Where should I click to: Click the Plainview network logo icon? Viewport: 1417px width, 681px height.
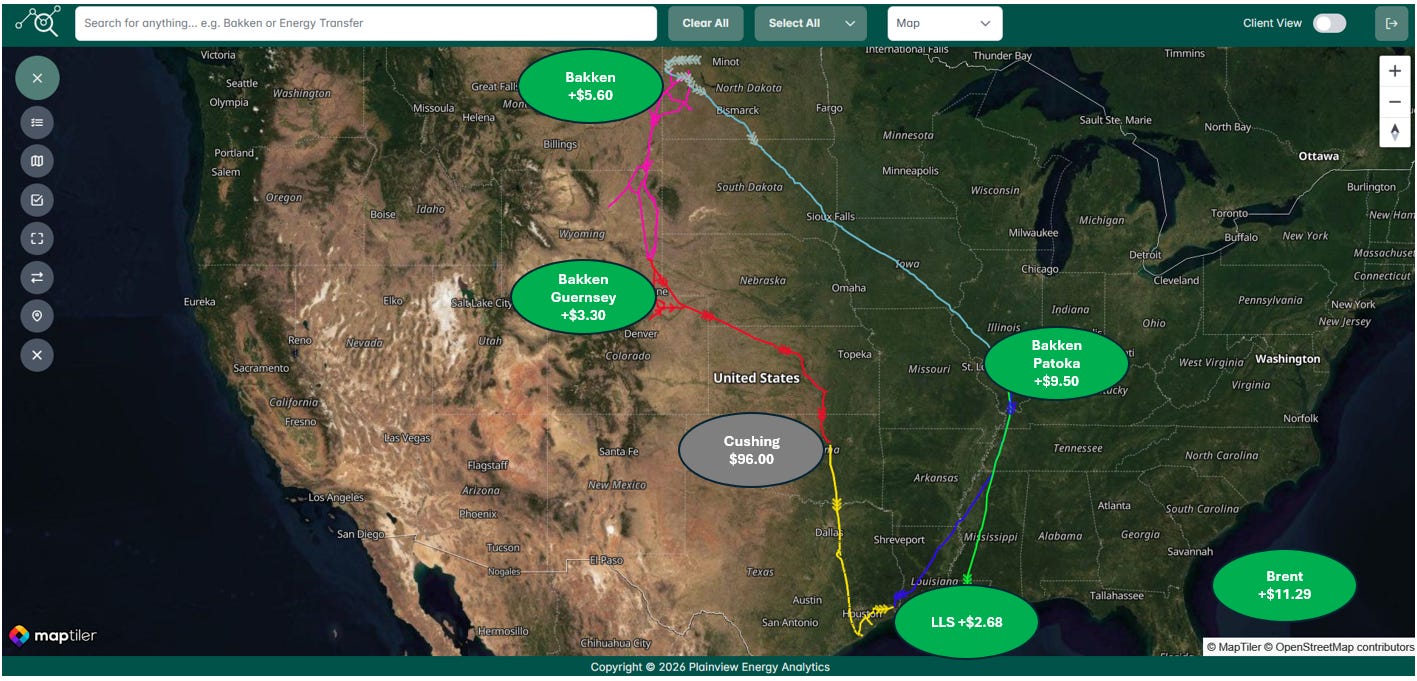38,21
